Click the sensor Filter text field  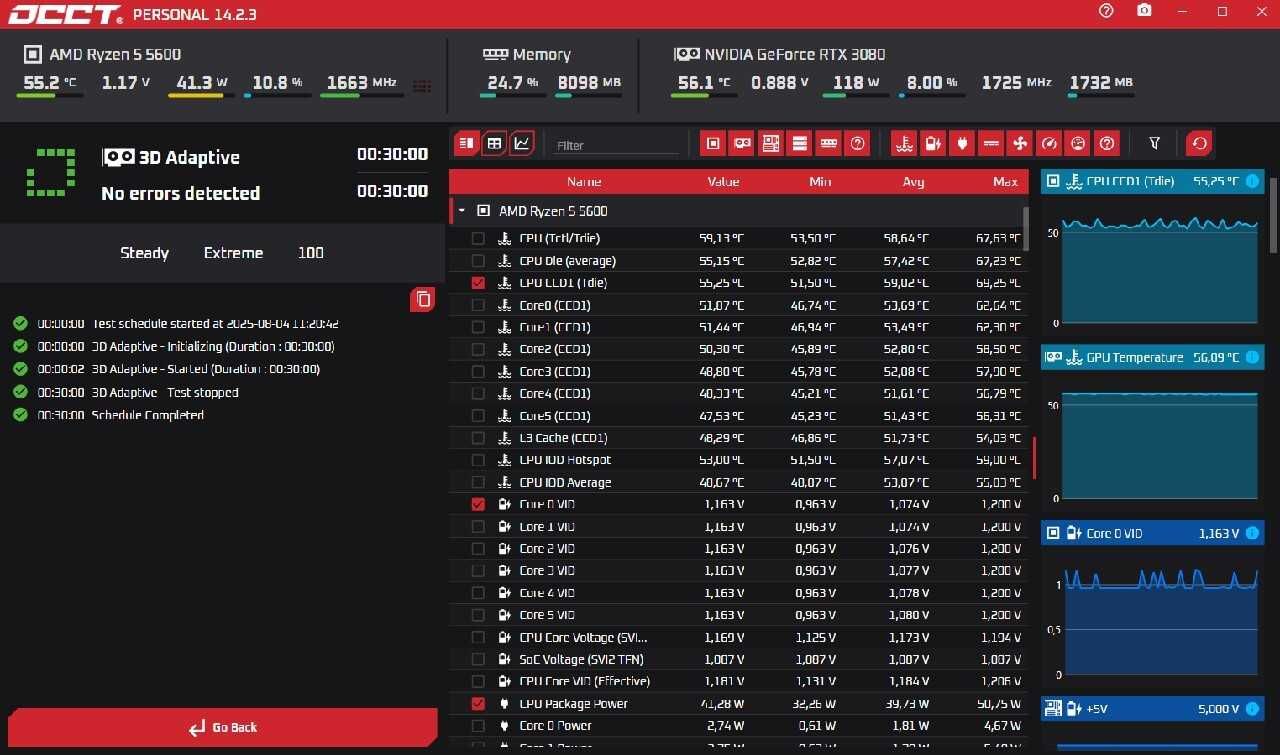[616, 145]
